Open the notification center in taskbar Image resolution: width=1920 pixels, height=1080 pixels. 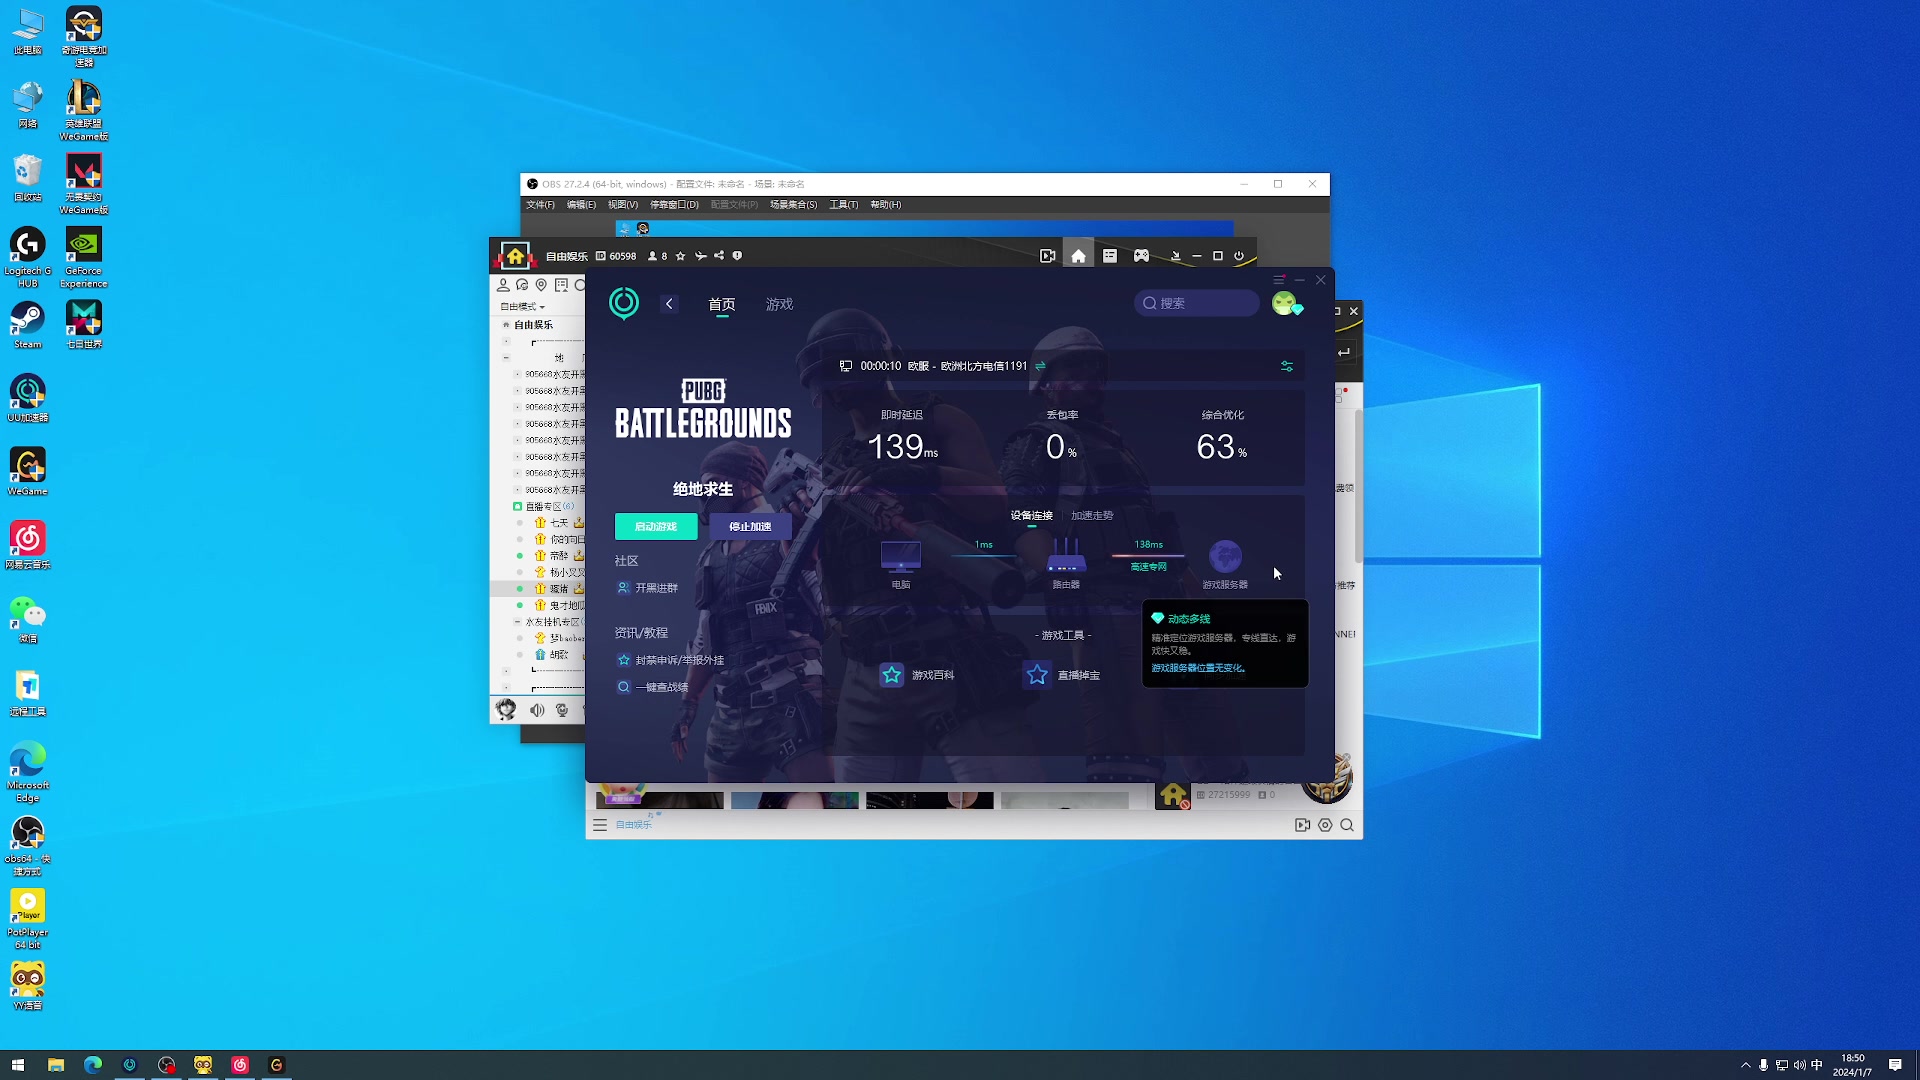click(1895, 1065)
